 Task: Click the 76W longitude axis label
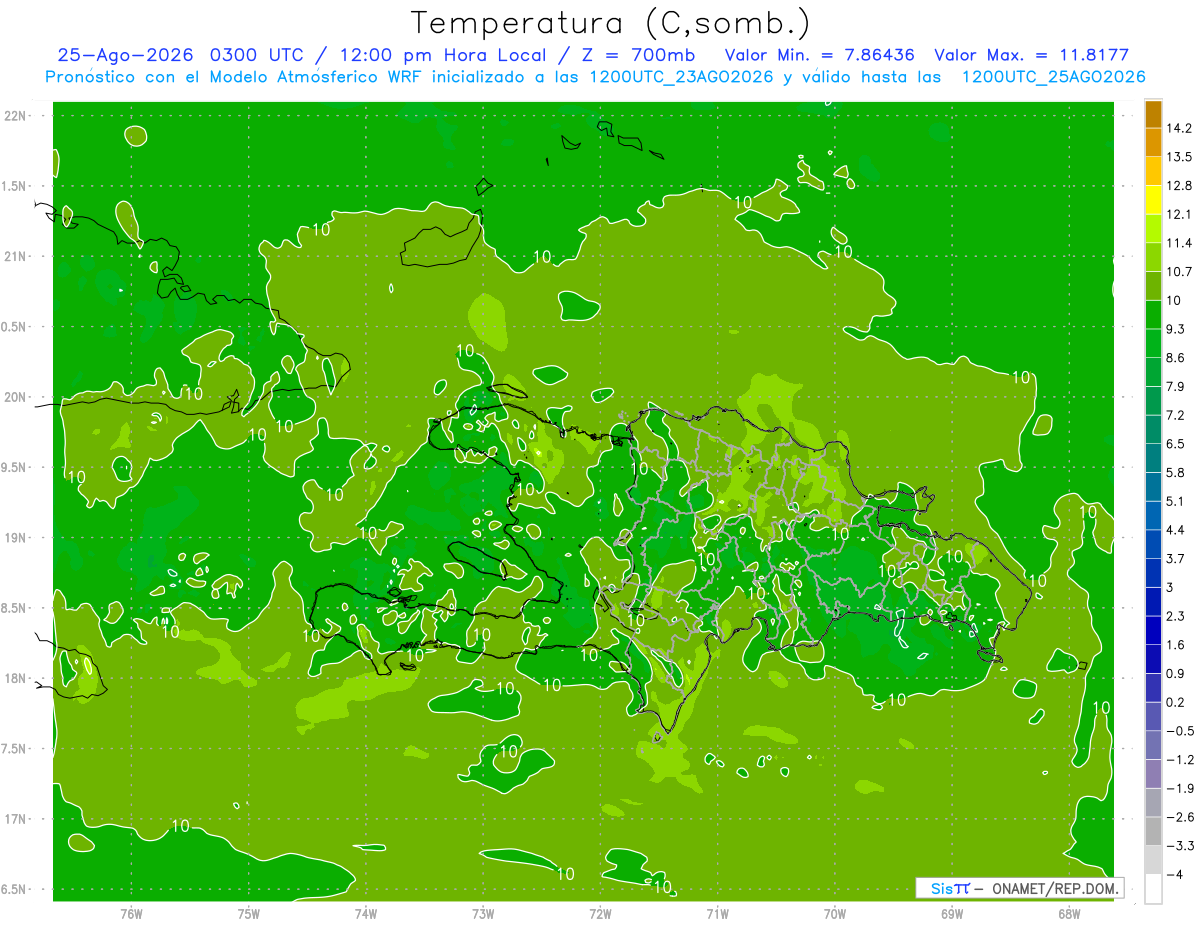pyautogui.click(x=131, y=914)
